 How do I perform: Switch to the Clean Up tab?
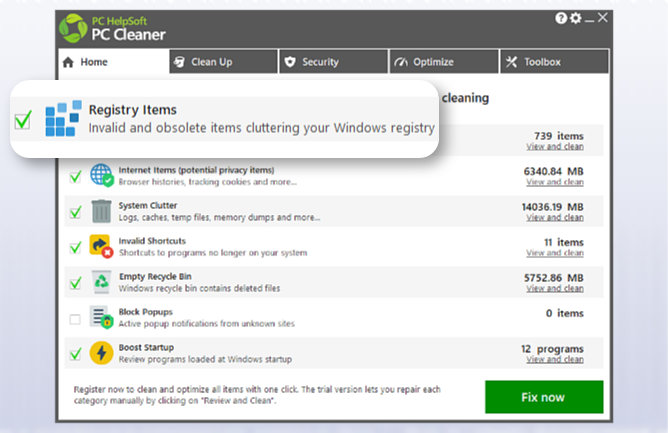(x=222, y=62)
